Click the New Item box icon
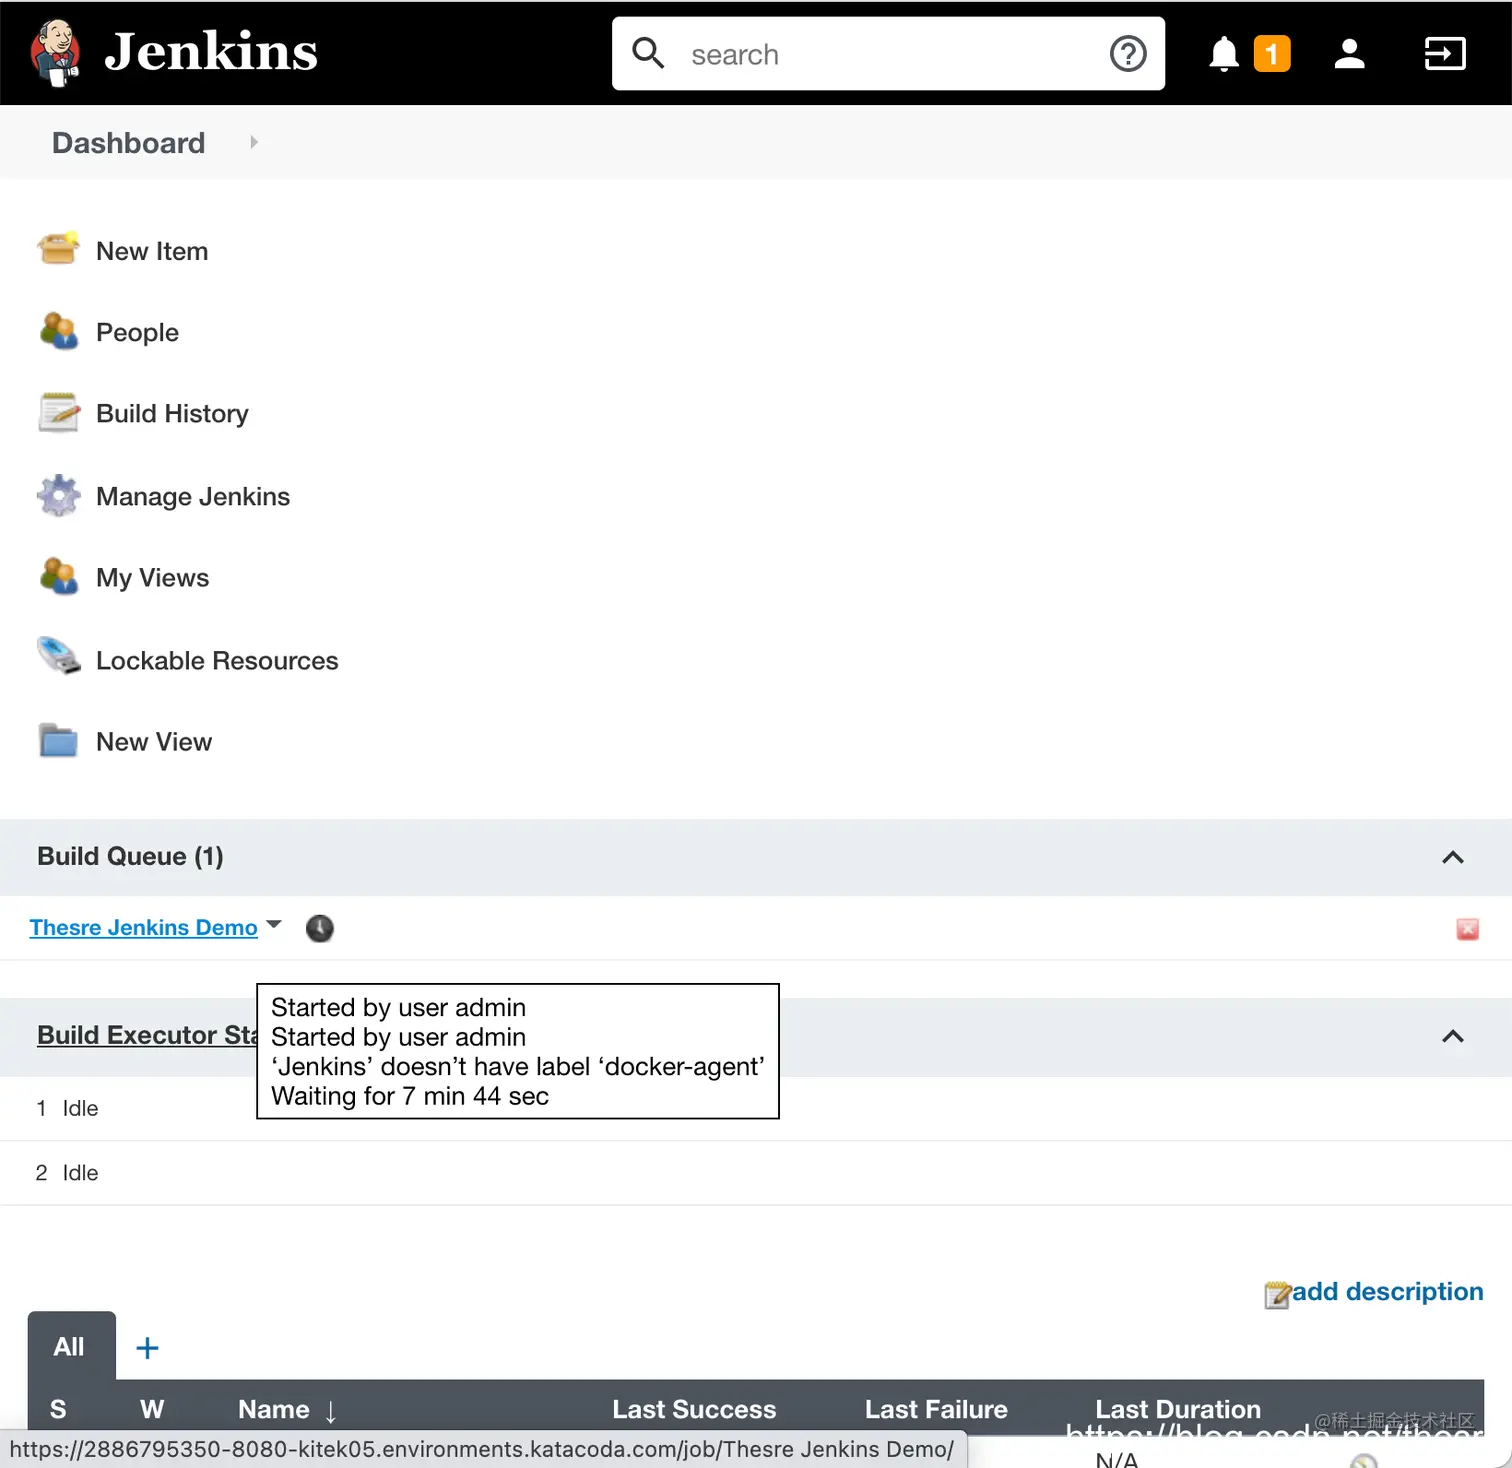The image size is (1512, 1468). 59,249
